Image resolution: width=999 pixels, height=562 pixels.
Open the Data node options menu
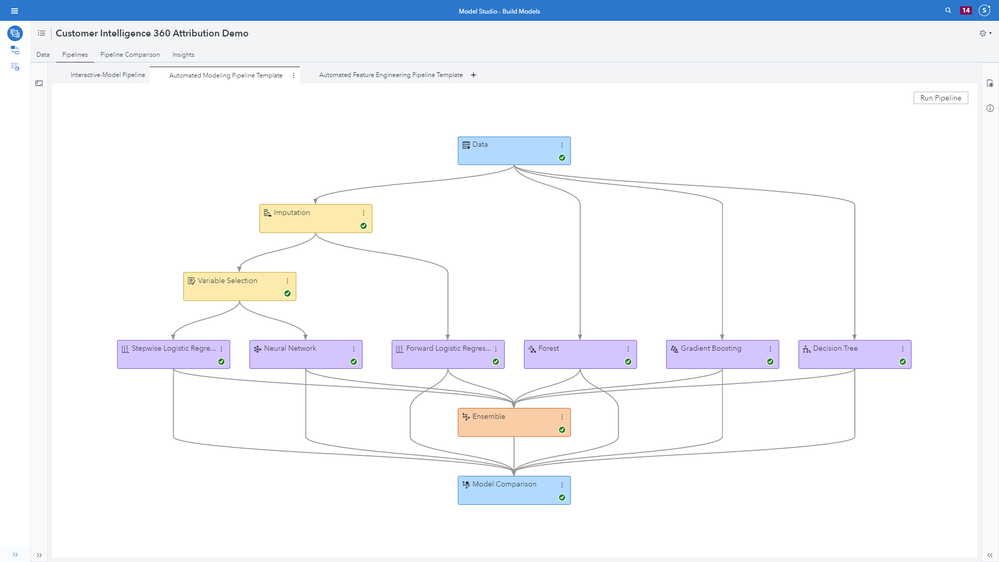click(x=562, y=145)
